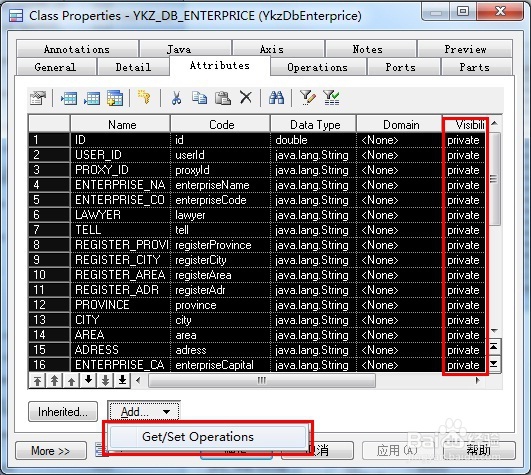Open Visibility private cell in CITY row
This screenshot has width=531, height=475.
464,320
